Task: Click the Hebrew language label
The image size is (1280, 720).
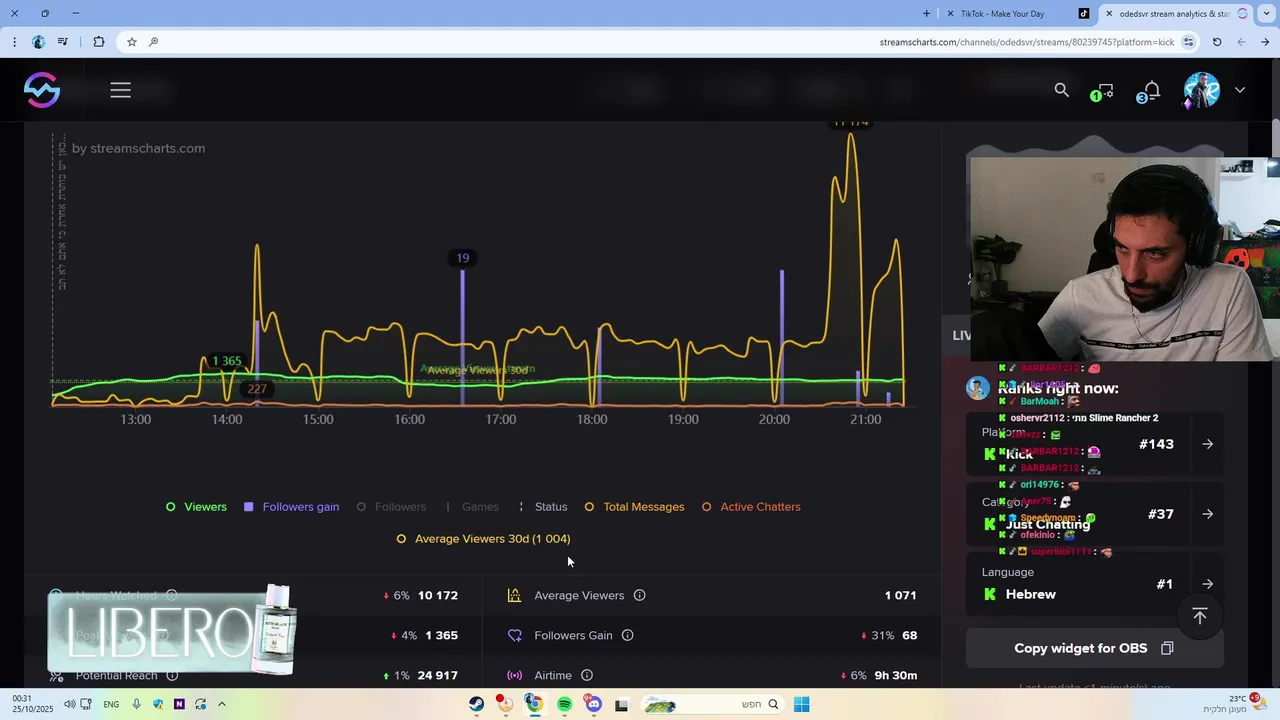Action: 1030,594
